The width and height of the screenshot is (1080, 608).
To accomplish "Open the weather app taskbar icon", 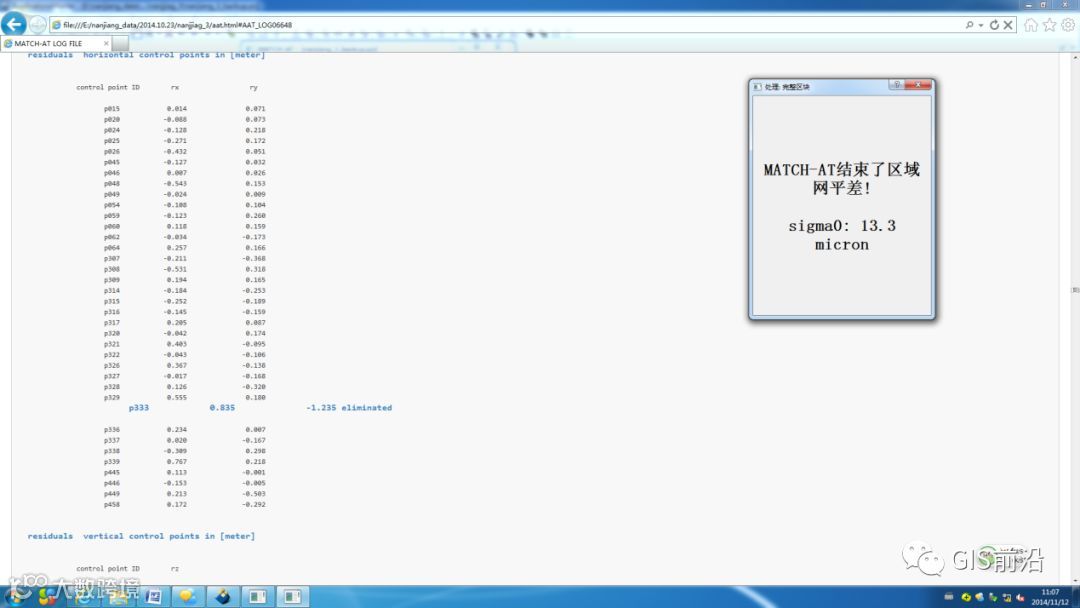I will (x=187, y=596).
